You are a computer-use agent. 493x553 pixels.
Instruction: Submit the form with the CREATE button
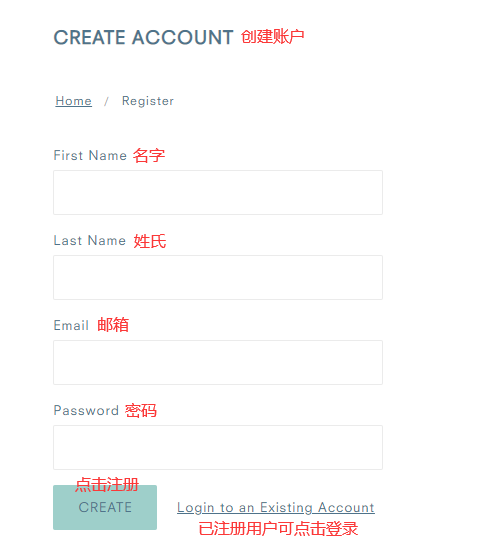pyautogui.click(x=105, y=507)
